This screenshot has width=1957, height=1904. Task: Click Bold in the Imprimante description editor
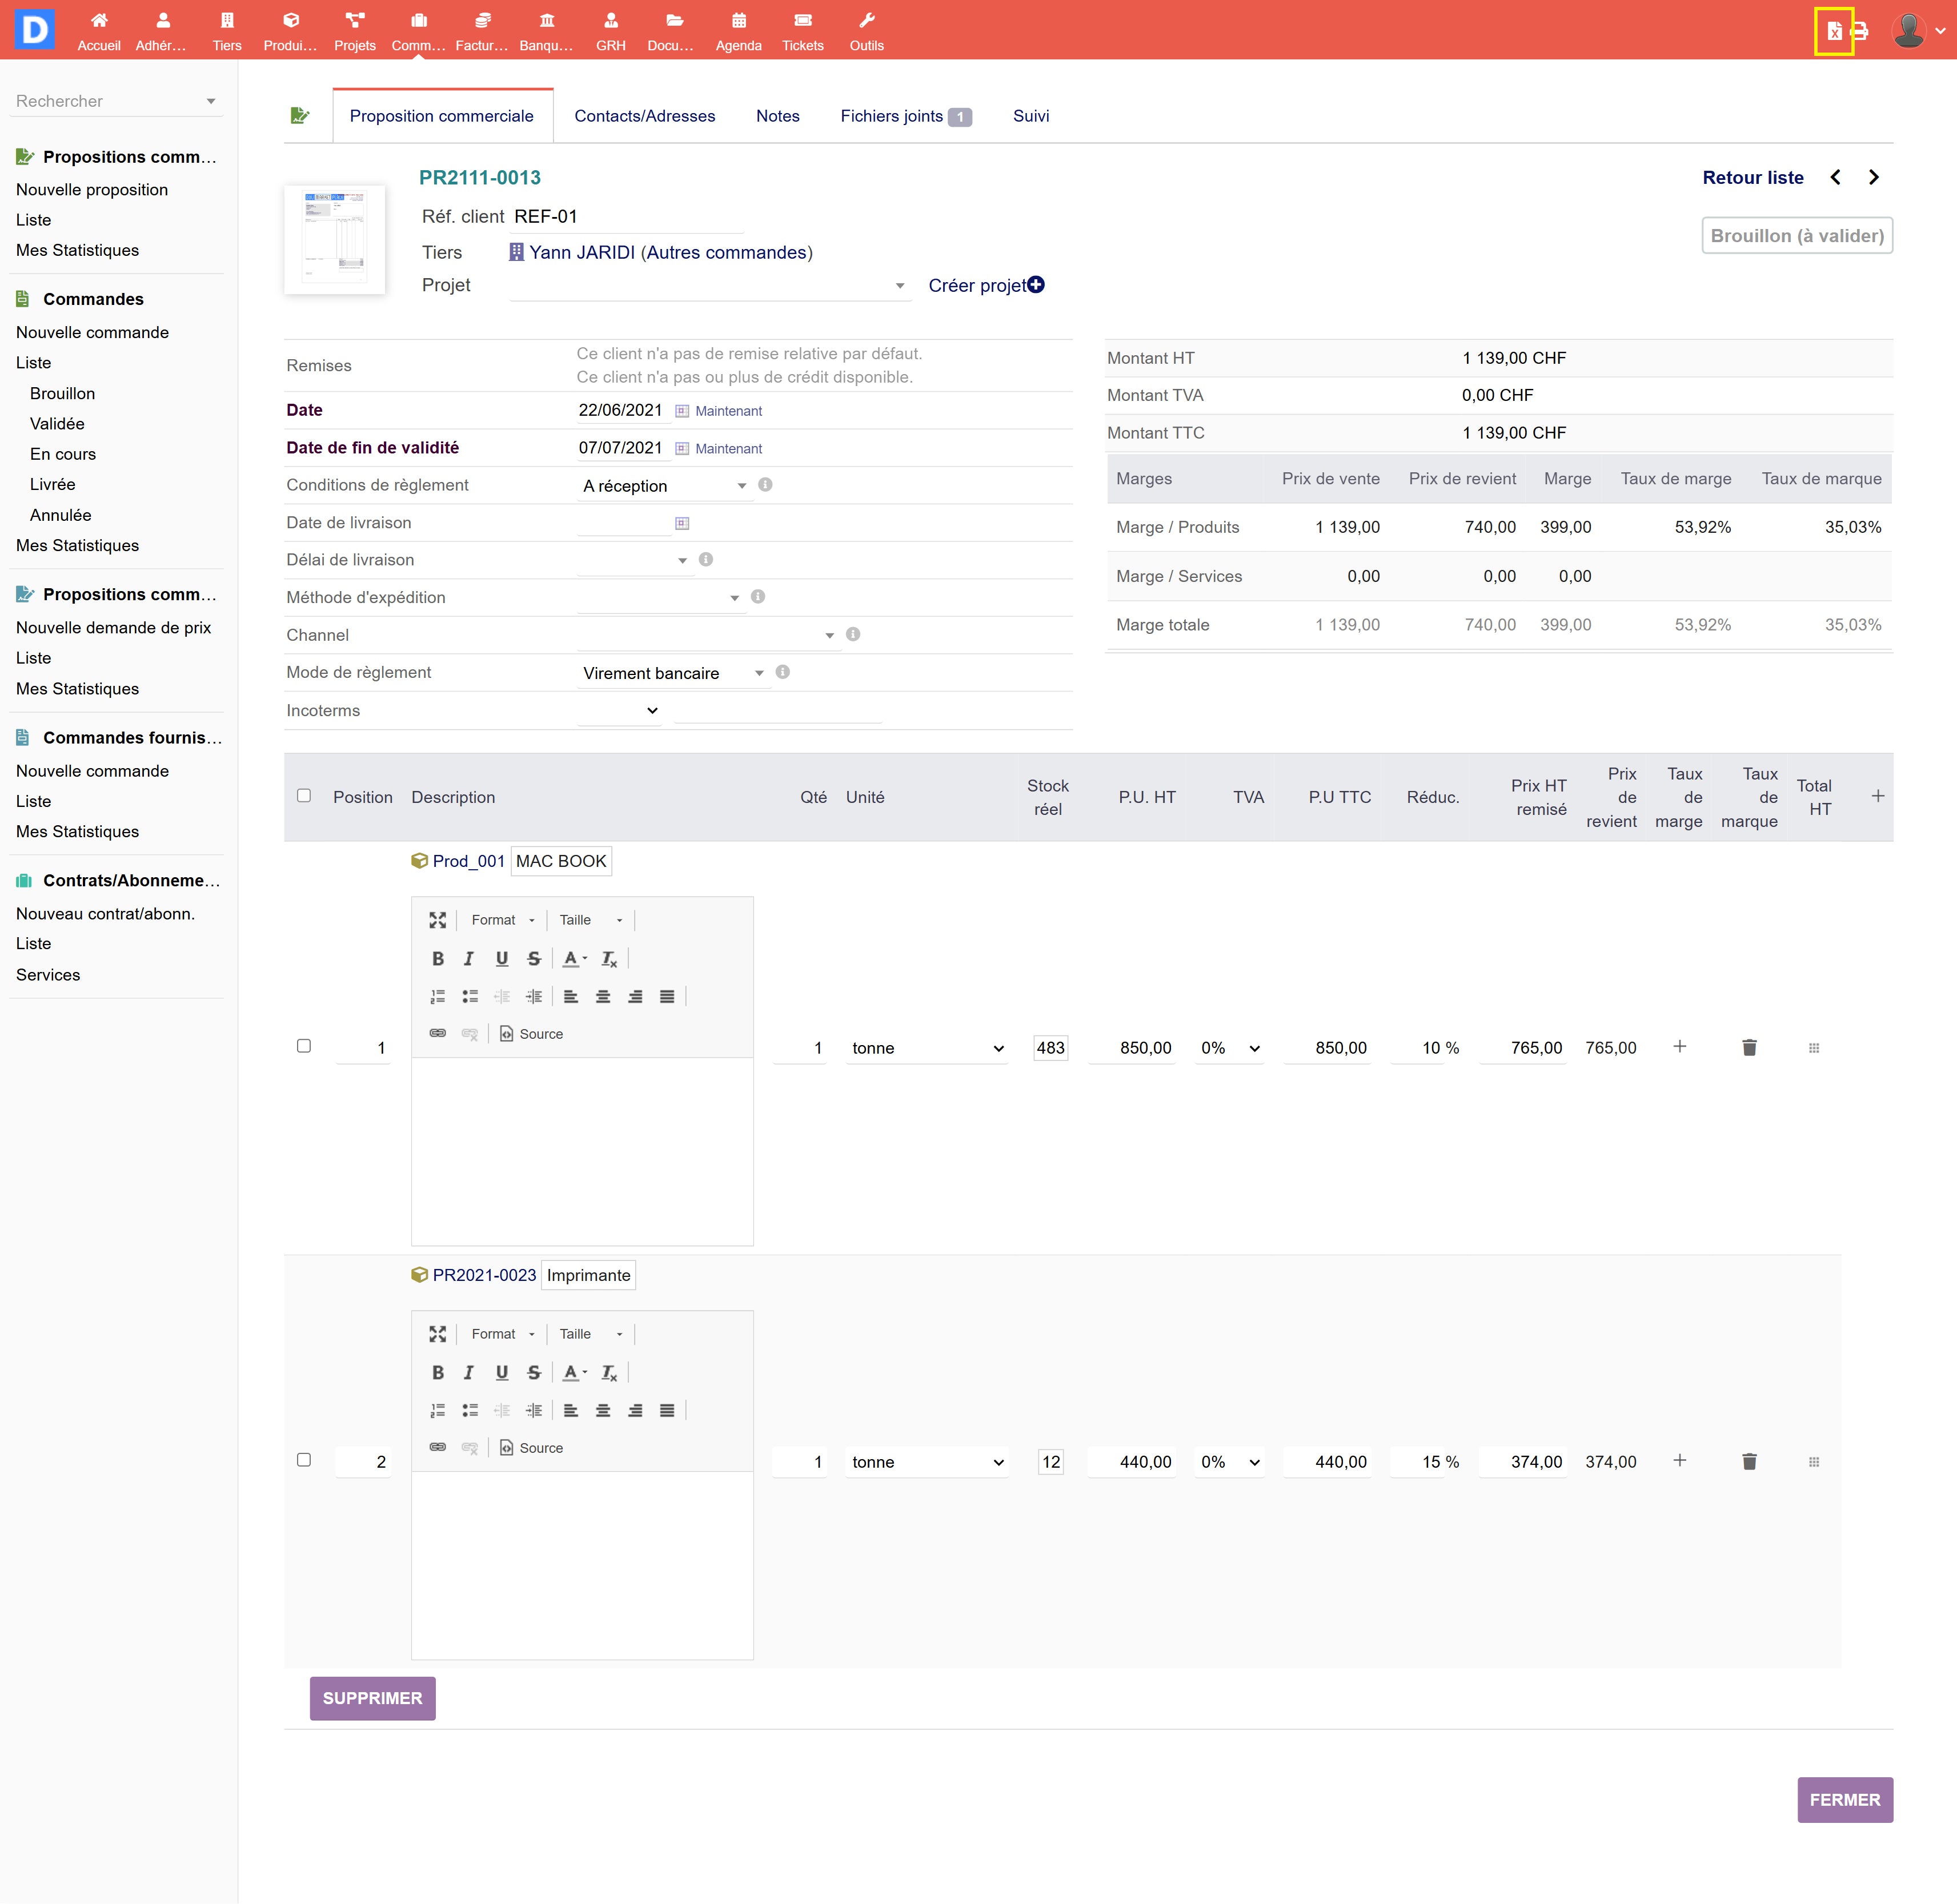tap(437, 1372)
